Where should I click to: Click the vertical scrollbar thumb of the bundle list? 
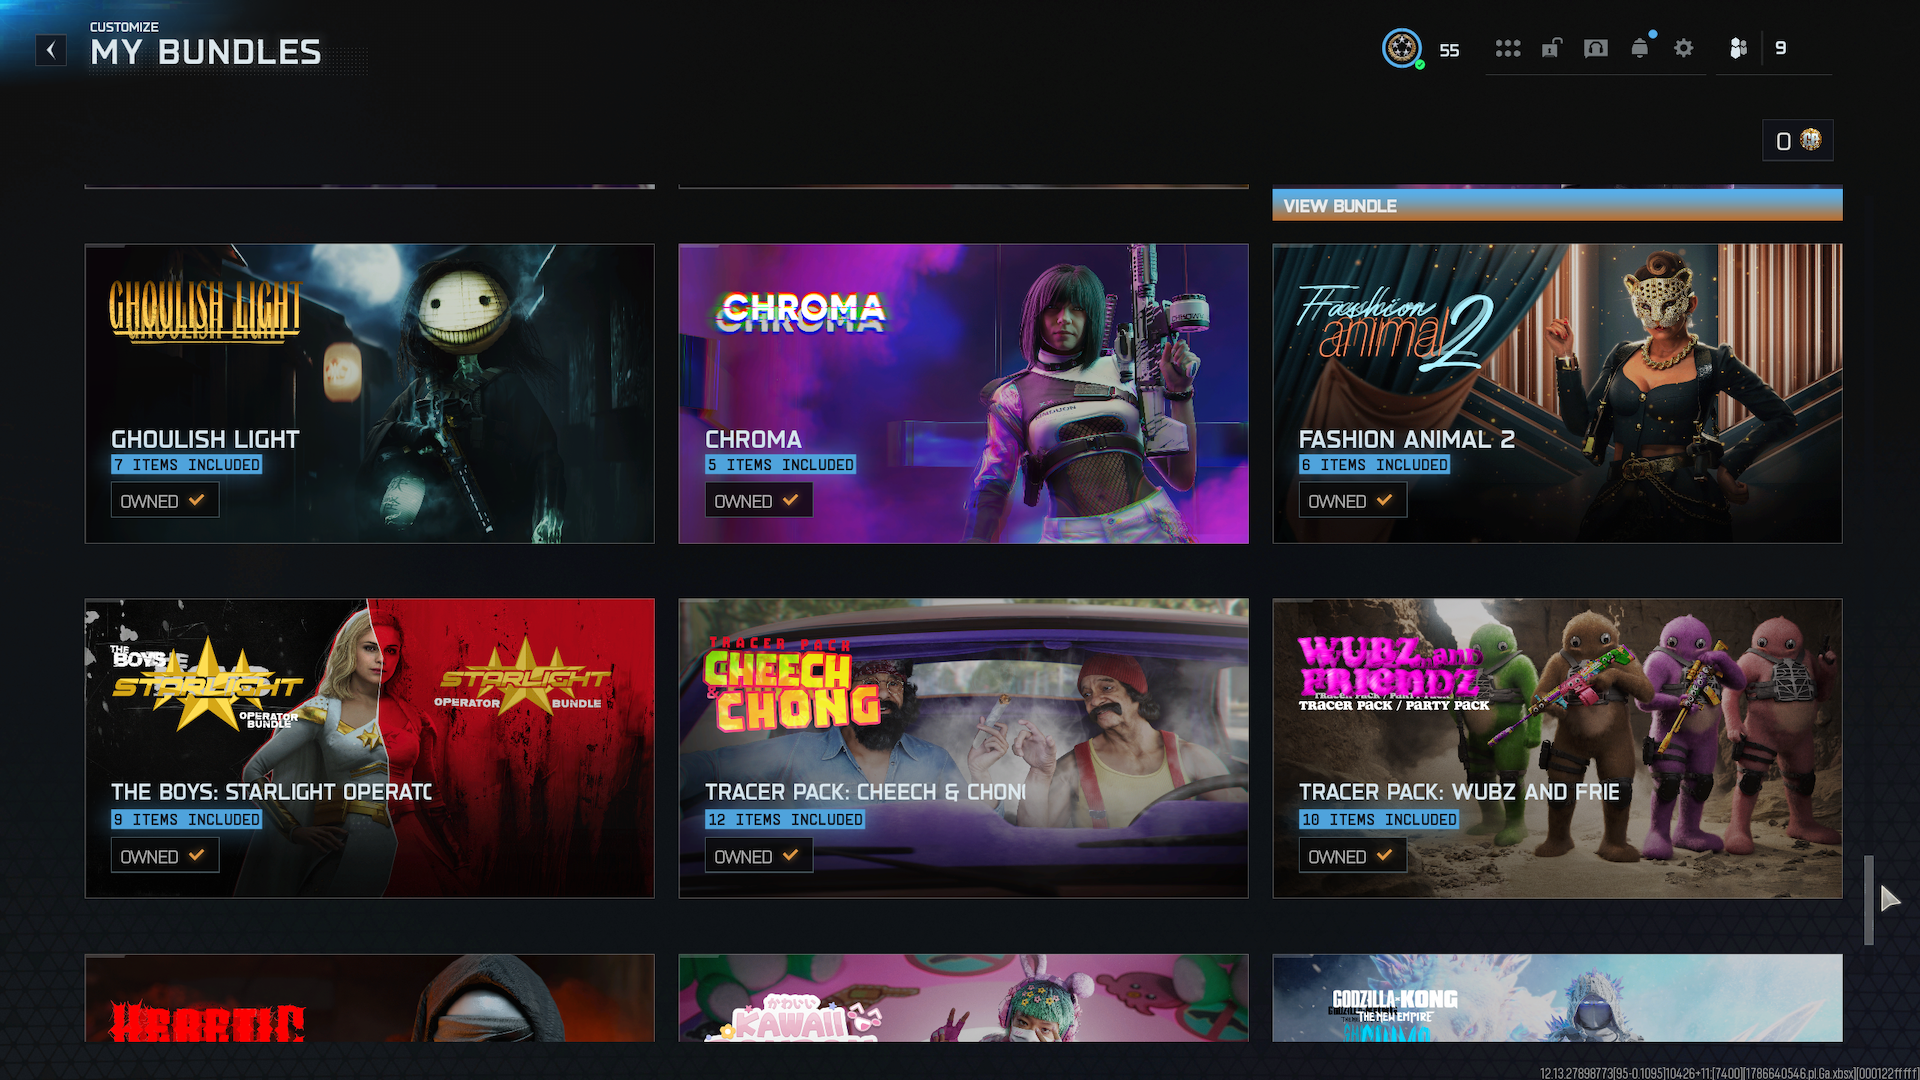click(1868, 900)
